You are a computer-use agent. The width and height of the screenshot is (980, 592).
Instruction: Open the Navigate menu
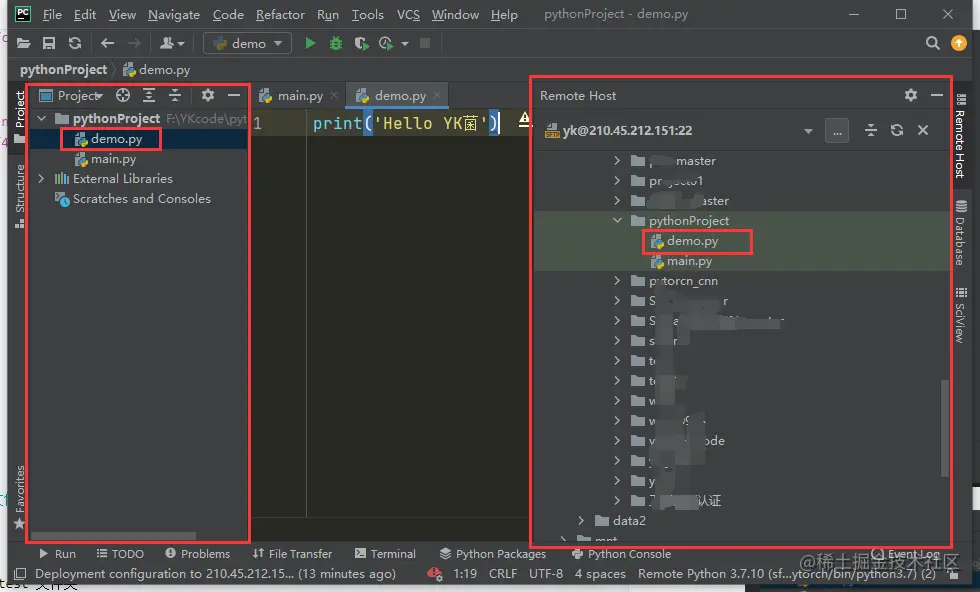[174, 14]
